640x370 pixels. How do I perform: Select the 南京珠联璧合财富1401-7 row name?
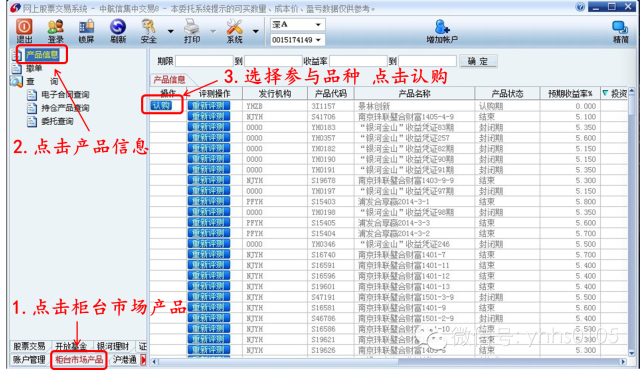coord(402,254)
